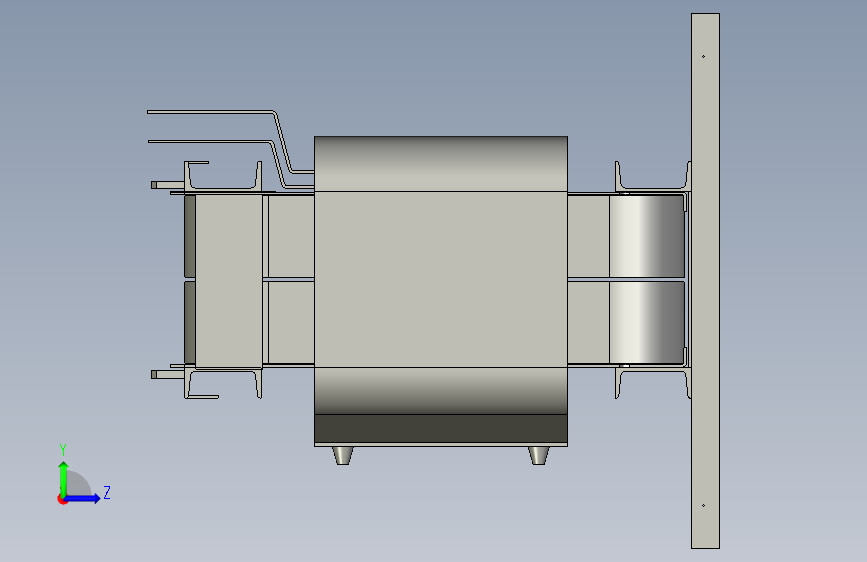This screenshot has width=867, height=562.
Task: Select the dark base strip under the housing
Action: (x=441, y=428)
